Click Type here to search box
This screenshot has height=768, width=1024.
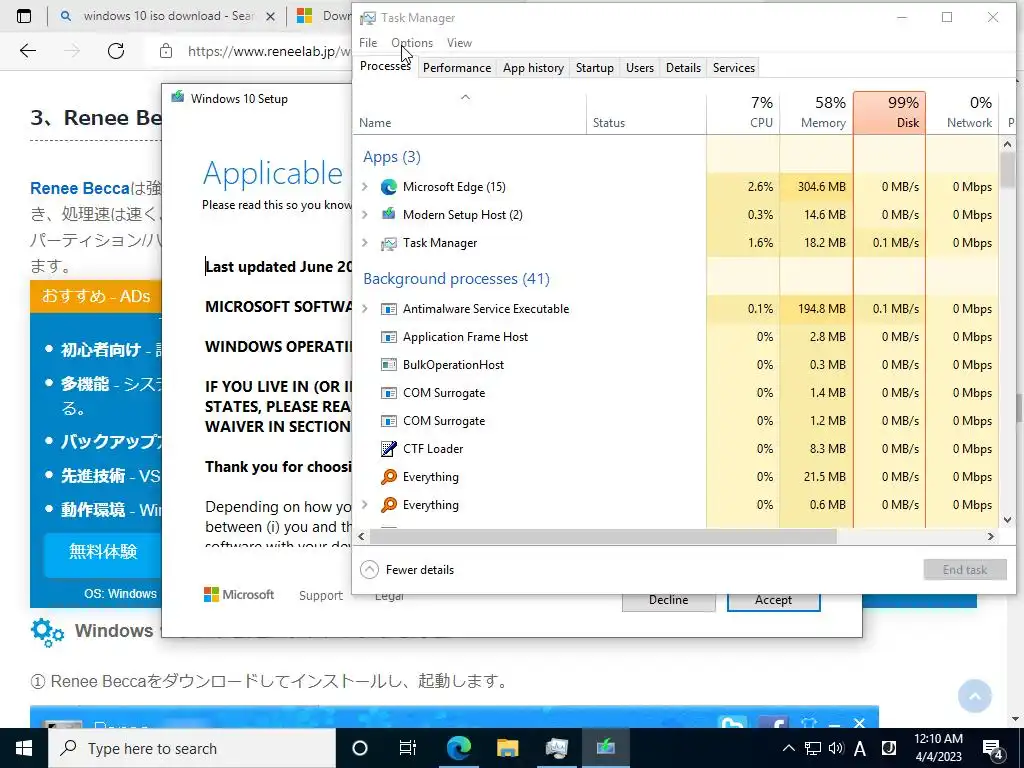(x=192, y=748)
